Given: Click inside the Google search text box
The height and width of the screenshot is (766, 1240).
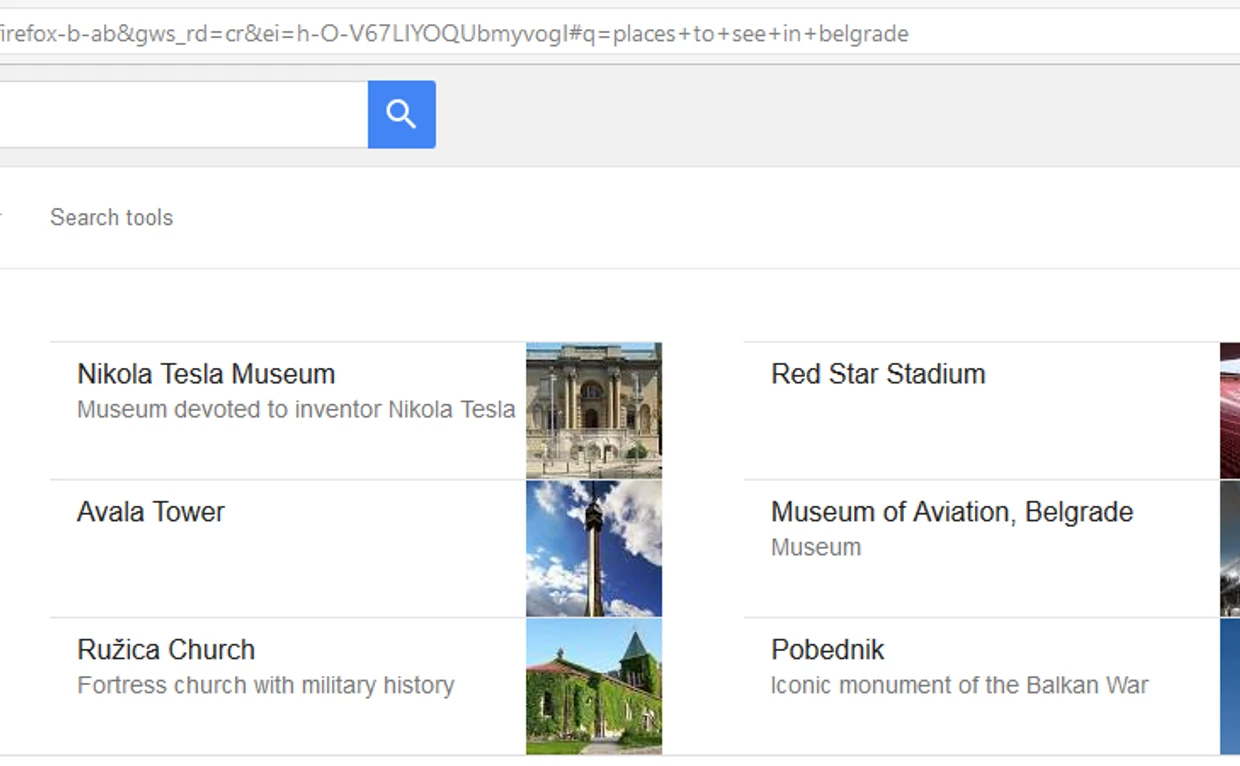Looking at the screenshot, I should click(180, 114).
